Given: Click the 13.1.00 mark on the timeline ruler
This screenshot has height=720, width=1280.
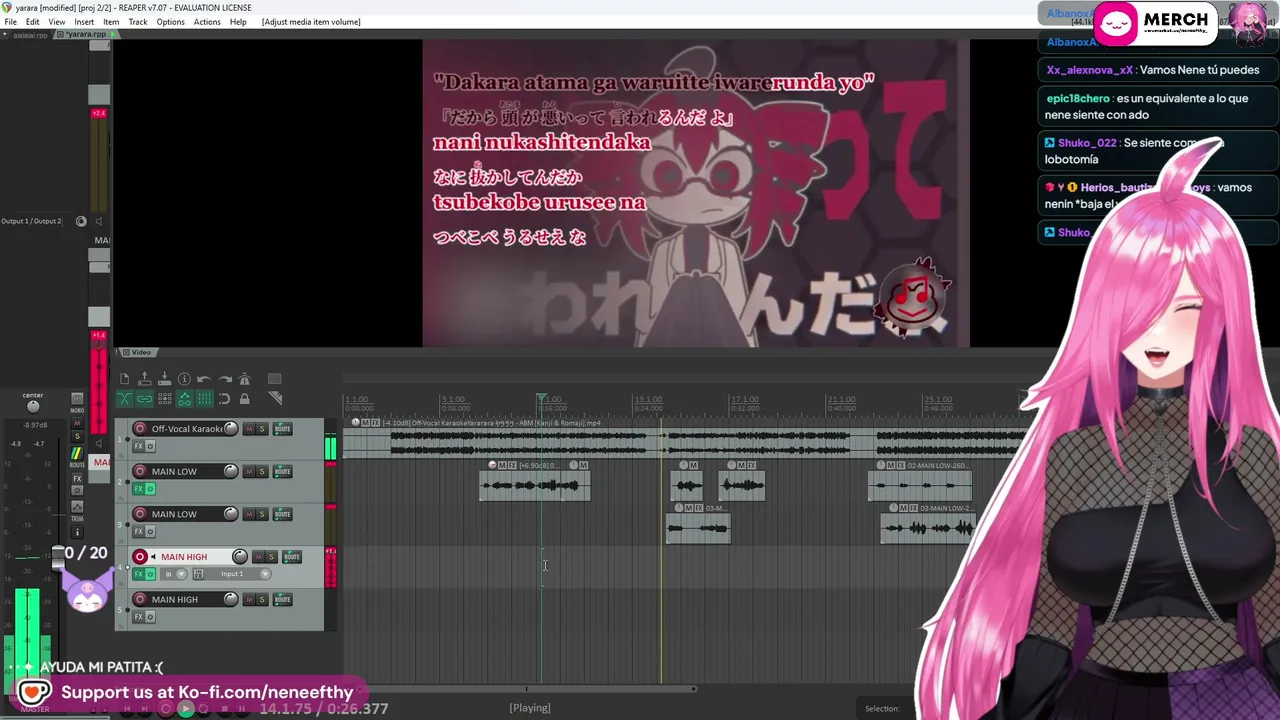Looking at the screenshot, I should tap(648, 400).
